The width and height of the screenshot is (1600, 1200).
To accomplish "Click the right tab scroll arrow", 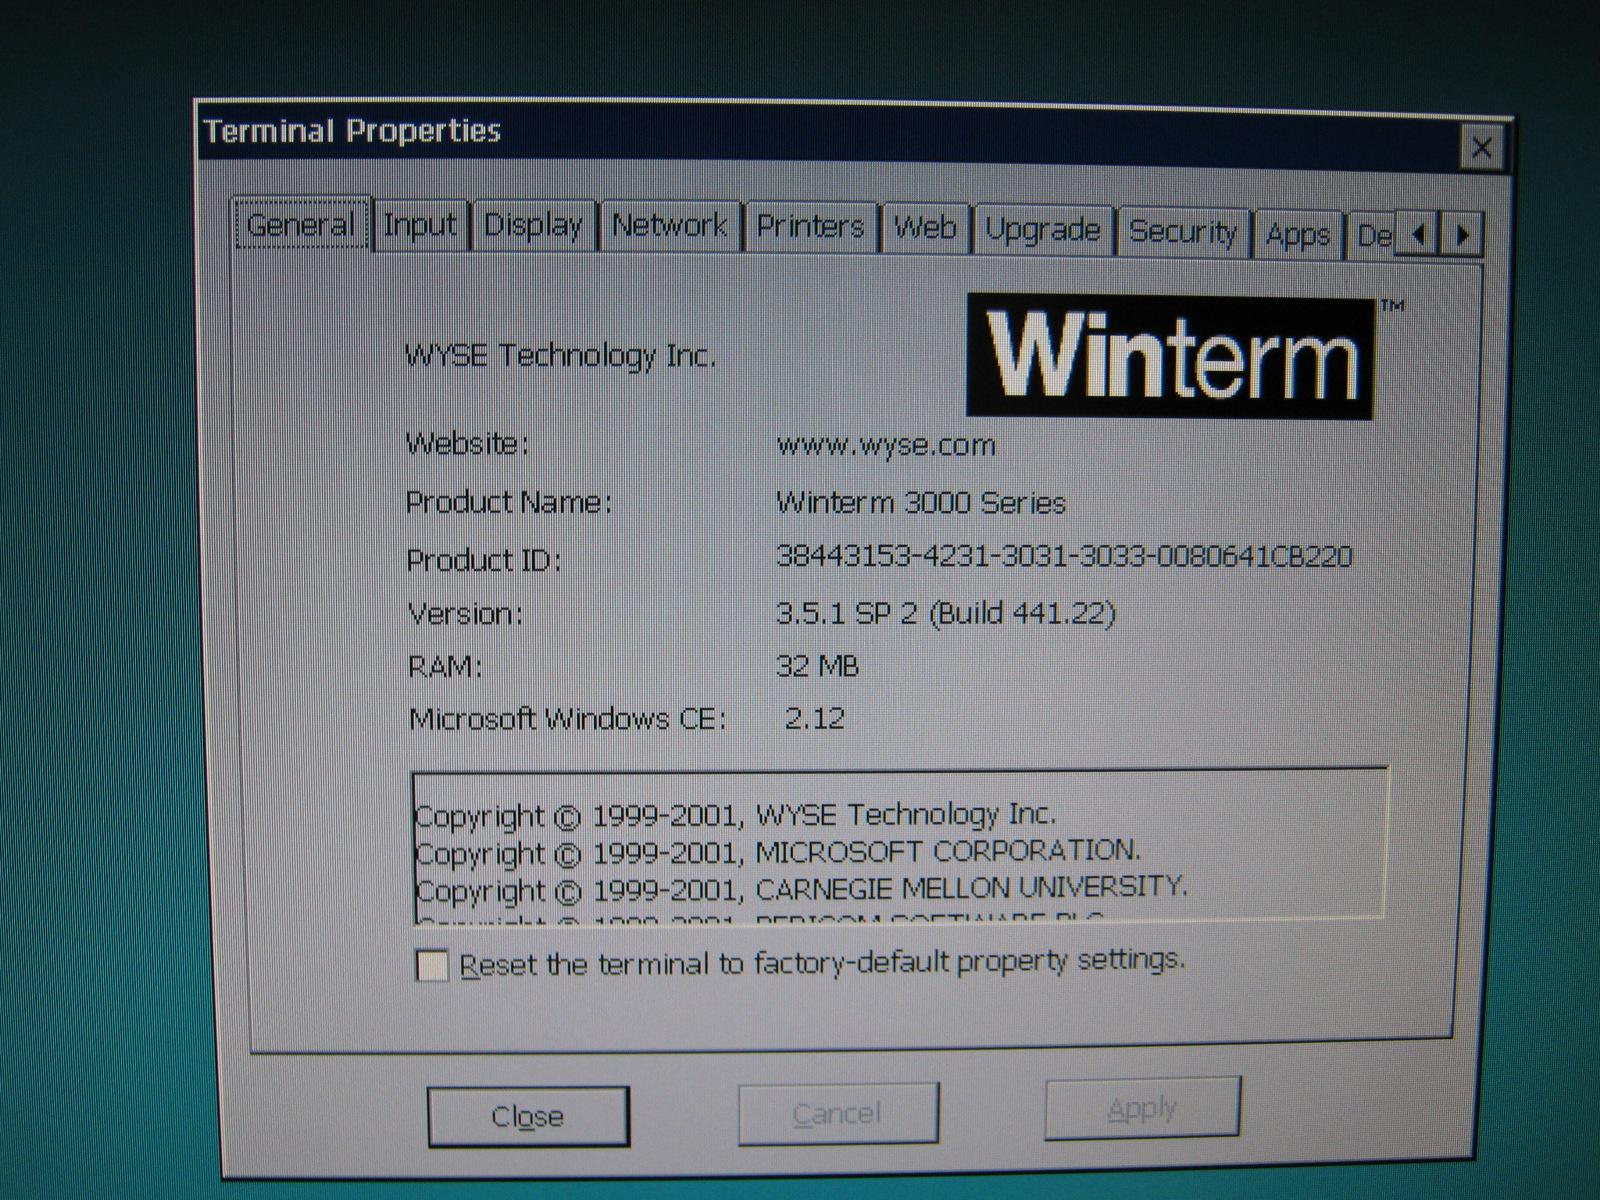I will 1462,237.
